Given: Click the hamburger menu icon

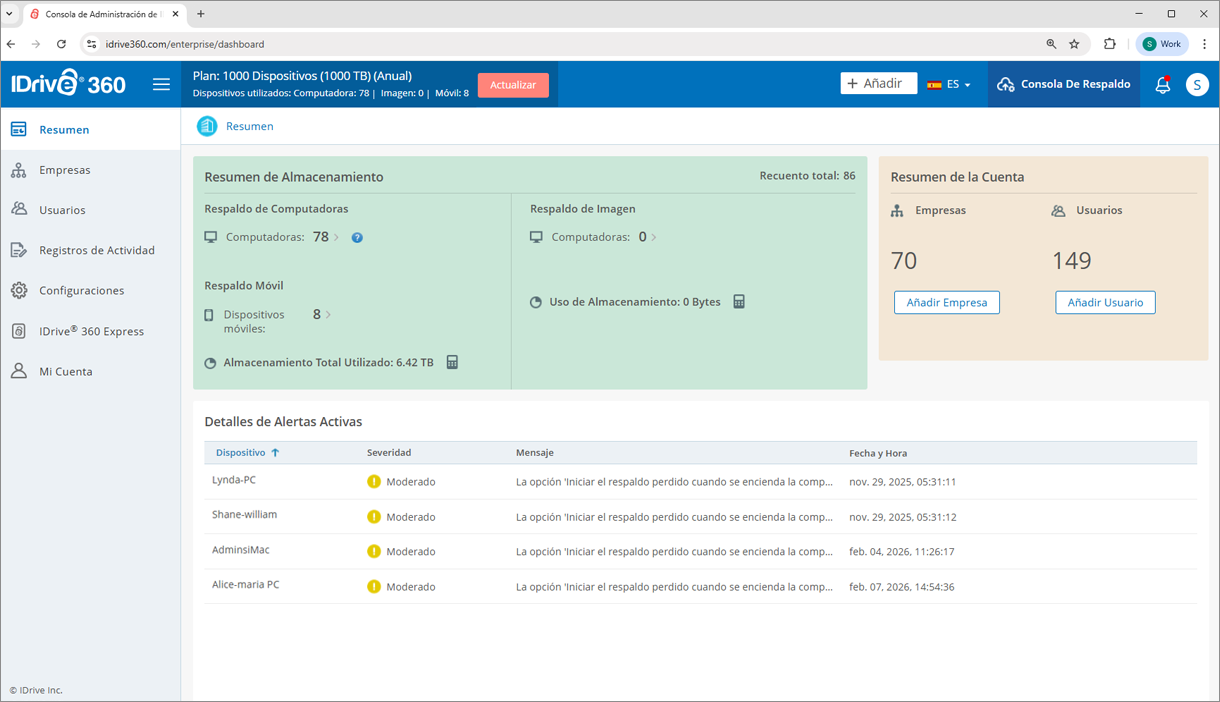Looking at the screenshot, I should pyautogui.click(x=161, y=84).
